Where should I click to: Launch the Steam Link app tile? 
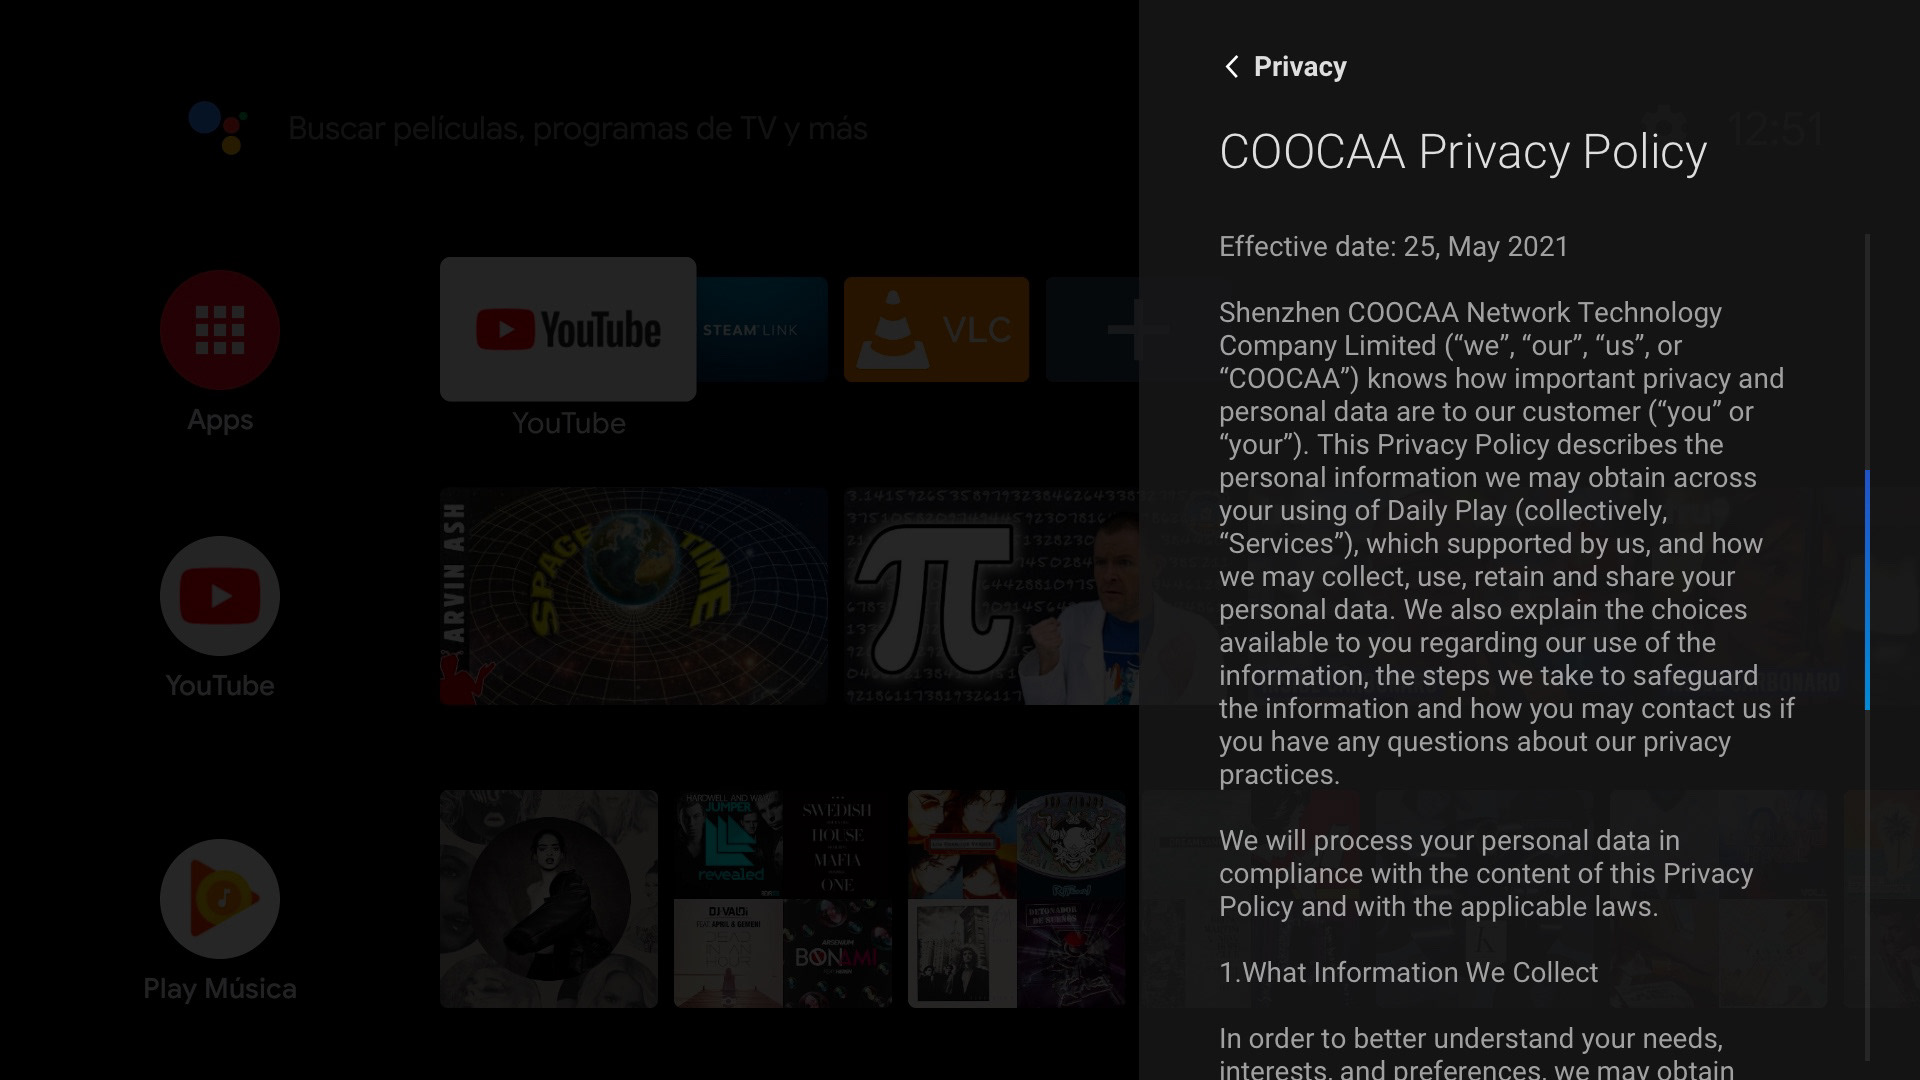(x=762, y=329)
